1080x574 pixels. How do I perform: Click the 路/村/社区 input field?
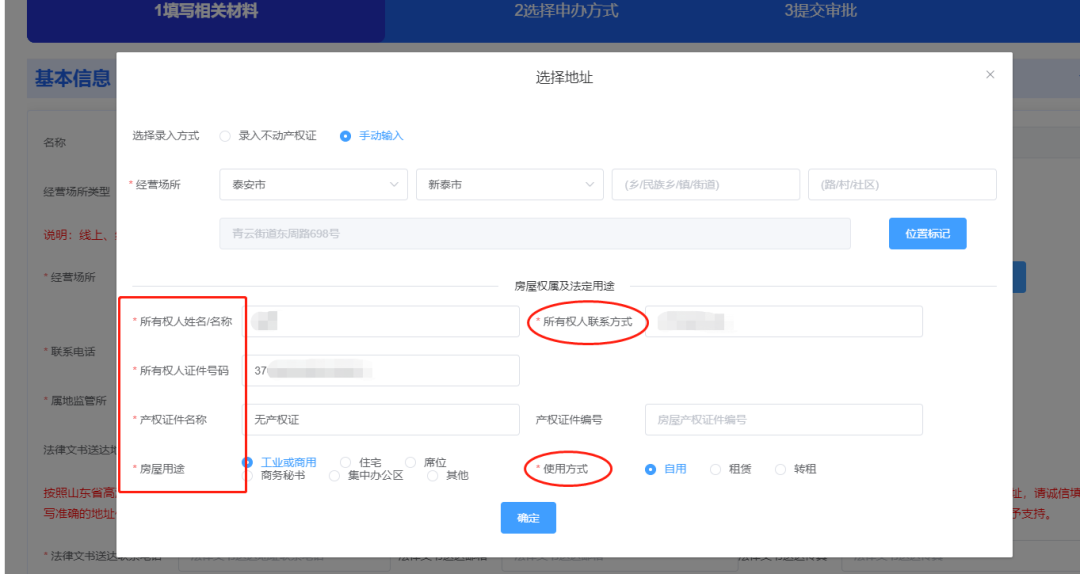[x=902, y=185]
